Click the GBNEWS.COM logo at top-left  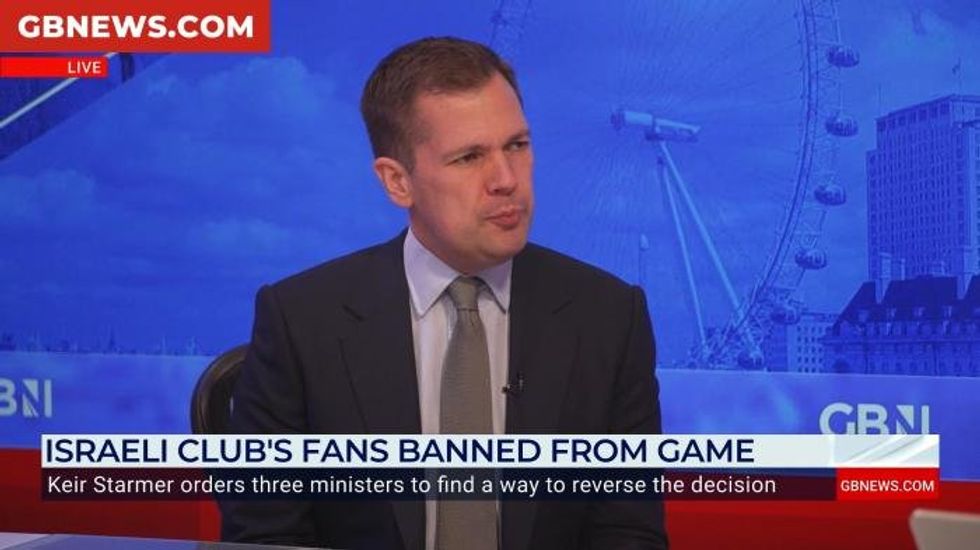pos(135,26)
